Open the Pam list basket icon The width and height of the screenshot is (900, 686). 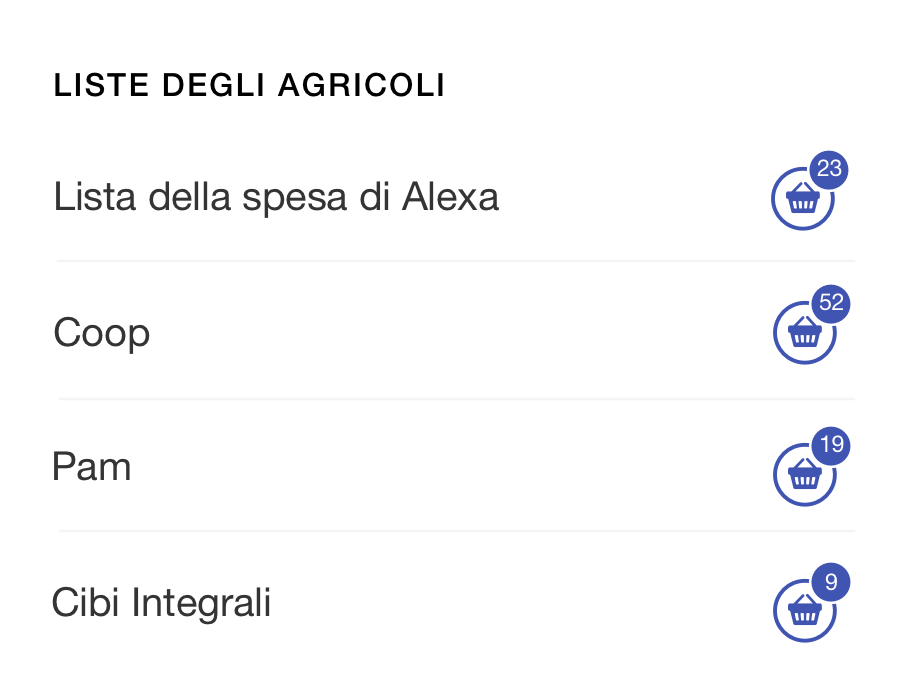pos(803,475)
